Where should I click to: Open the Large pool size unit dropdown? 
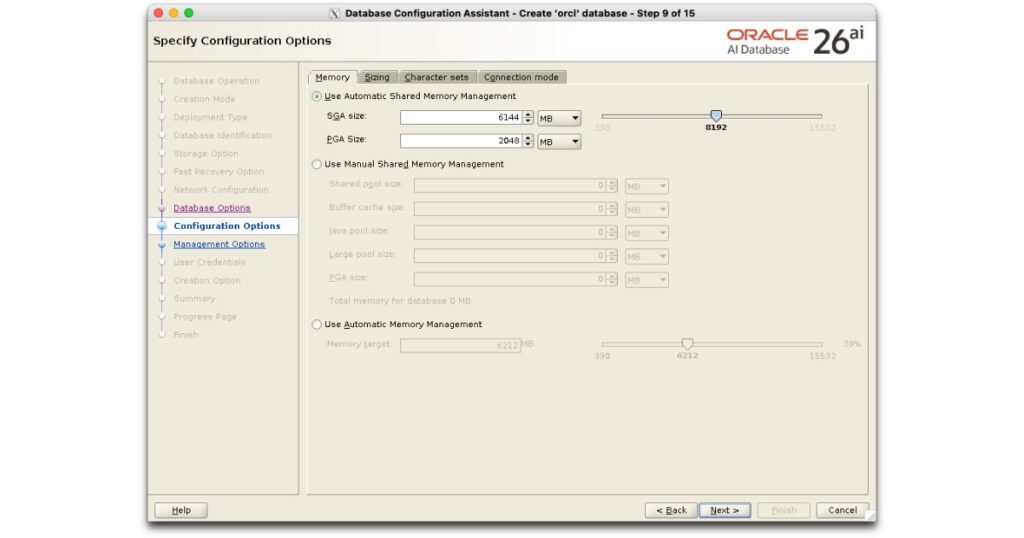[647, 257]
